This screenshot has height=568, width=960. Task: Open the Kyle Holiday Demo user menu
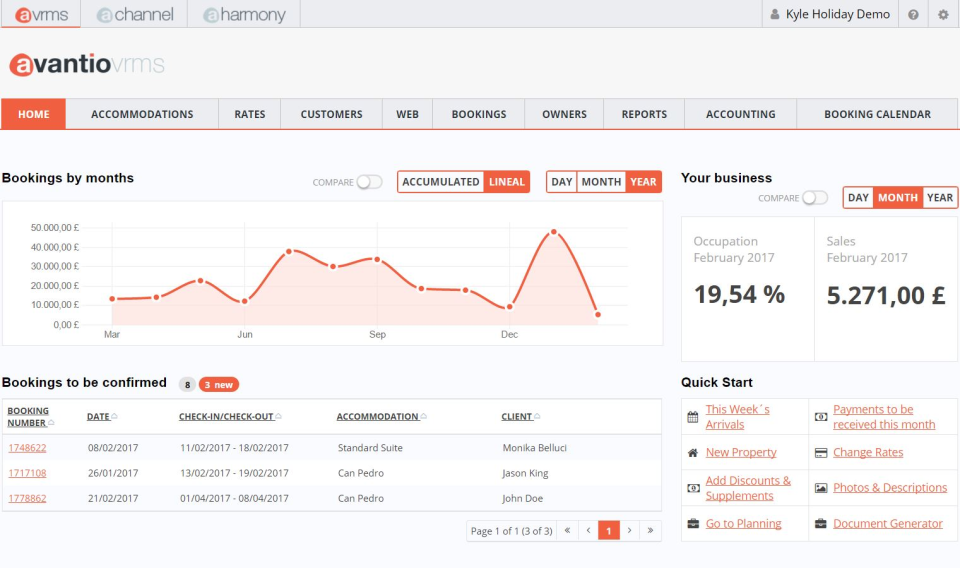tap(829, 15)
